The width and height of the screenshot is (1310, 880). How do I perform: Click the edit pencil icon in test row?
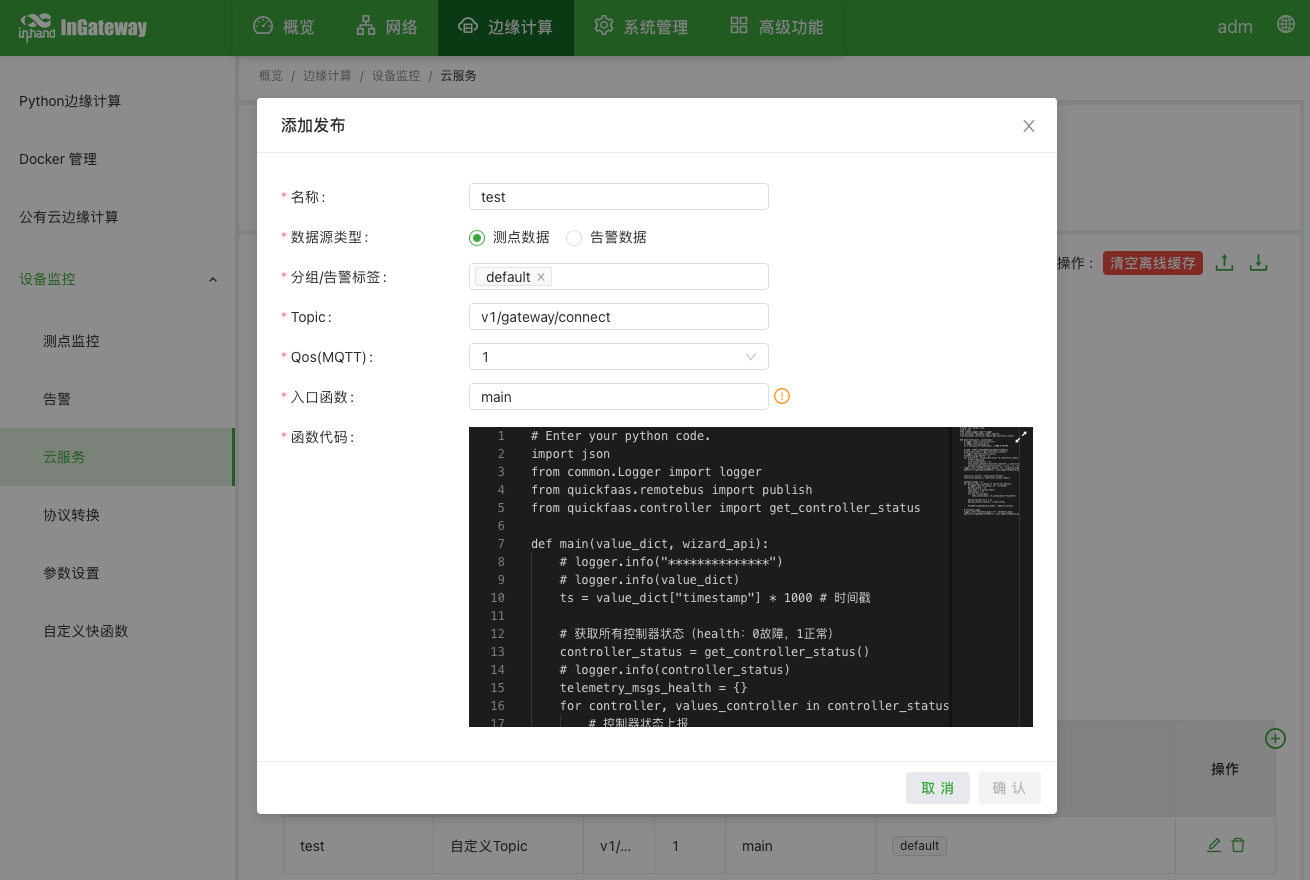(x=1214, y=845)
